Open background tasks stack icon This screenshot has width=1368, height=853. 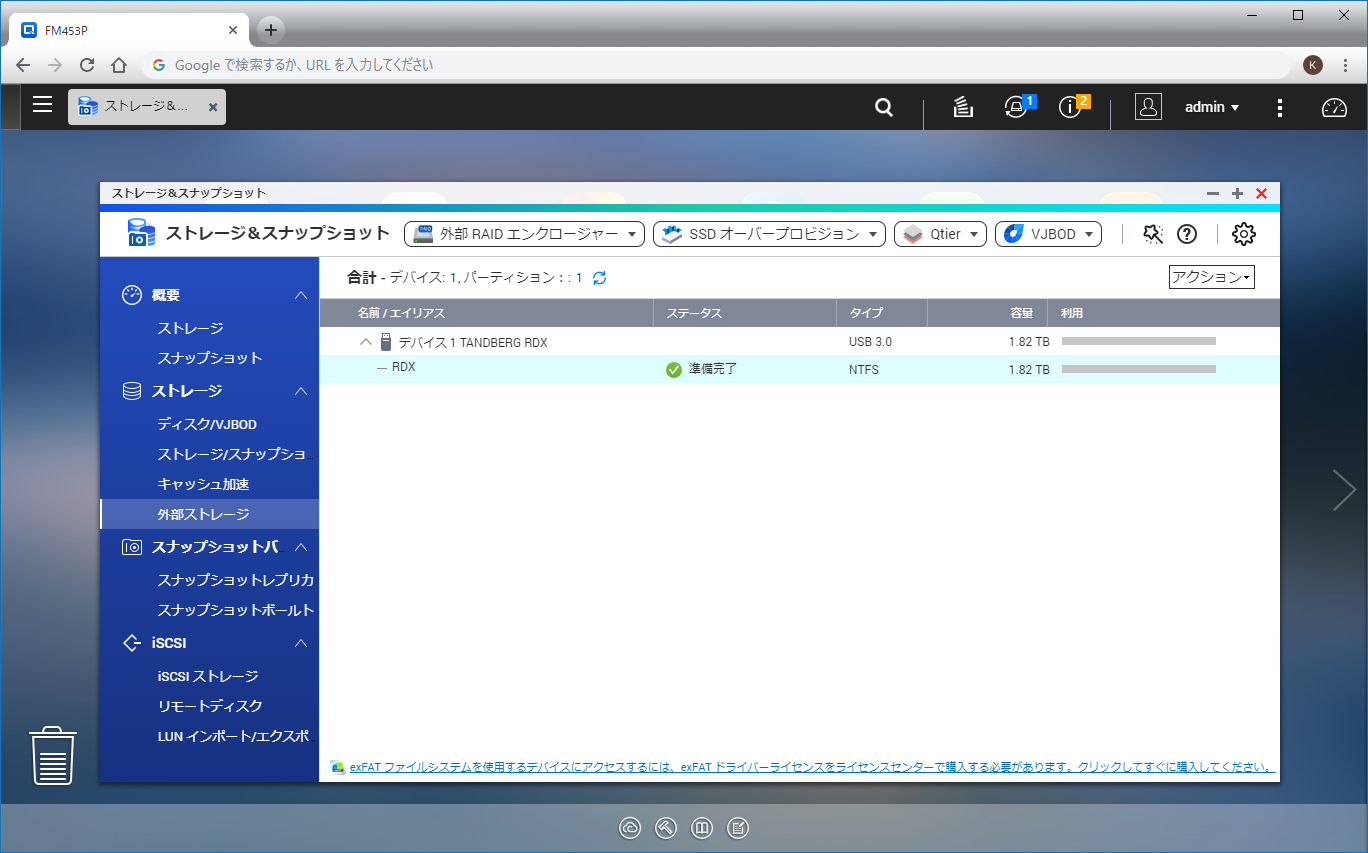pos(963,107)
